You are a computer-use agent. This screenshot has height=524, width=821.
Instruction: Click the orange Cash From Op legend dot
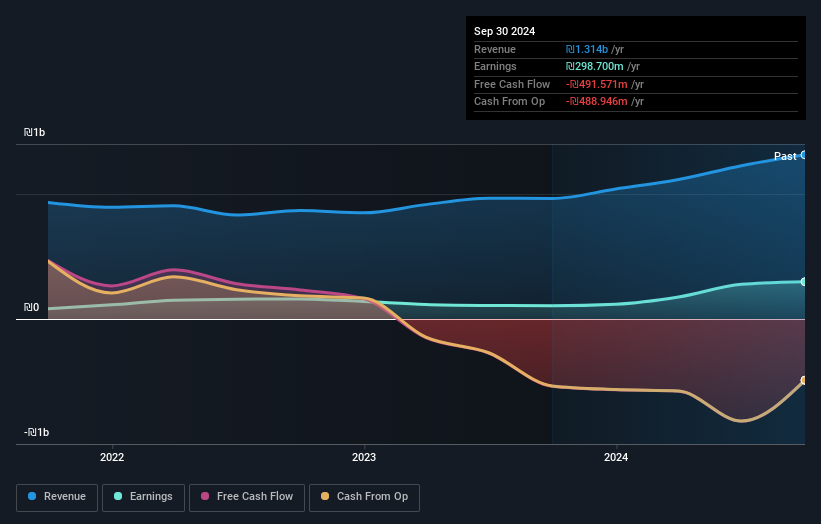pyautogui.click(x=325, y=496)
